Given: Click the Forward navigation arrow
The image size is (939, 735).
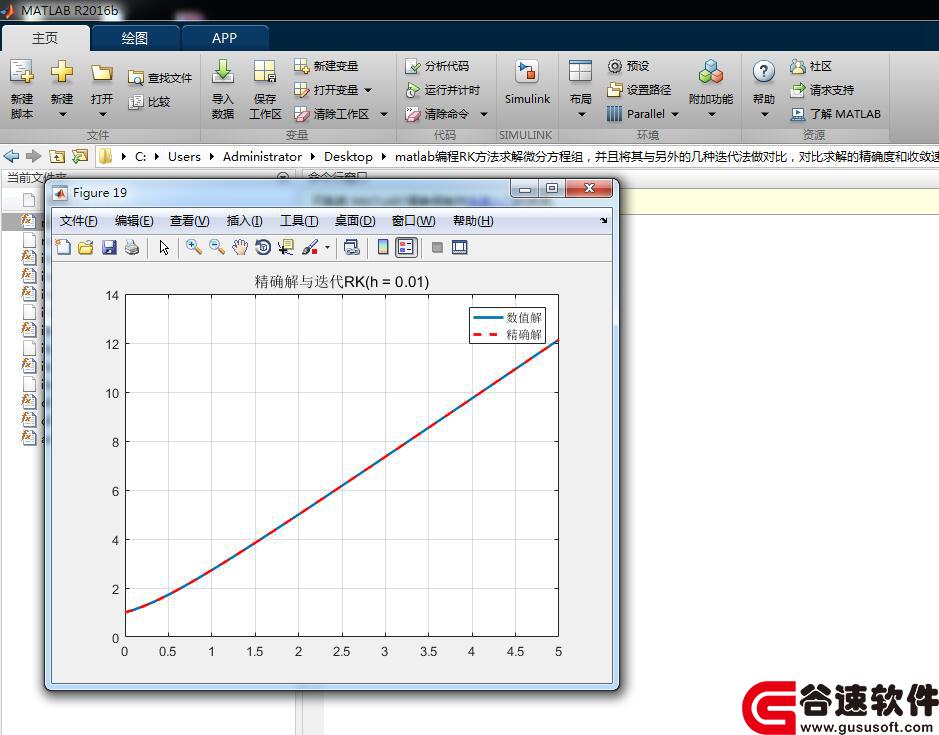Looking at the screenshot, I should (x=33, y=157).
